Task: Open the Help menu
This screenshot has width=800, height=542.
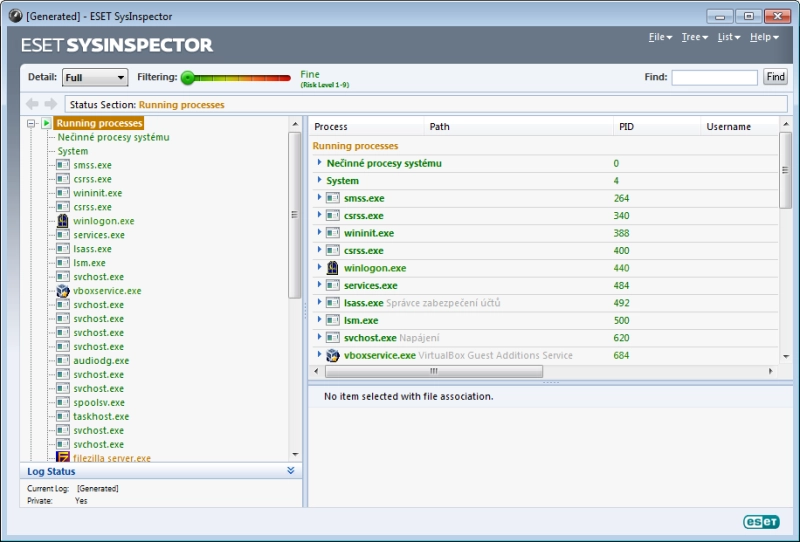Action: coord(764,37)
